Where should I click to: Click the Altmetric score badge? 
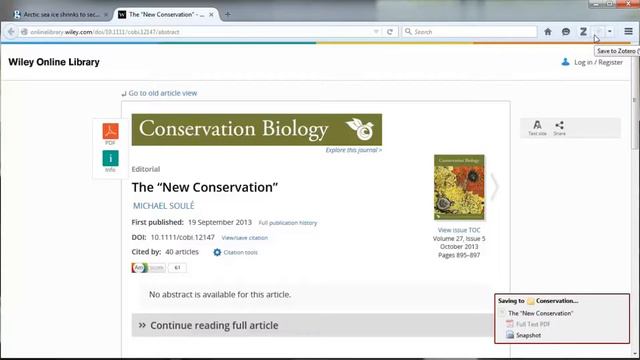(x=159, y=268)
